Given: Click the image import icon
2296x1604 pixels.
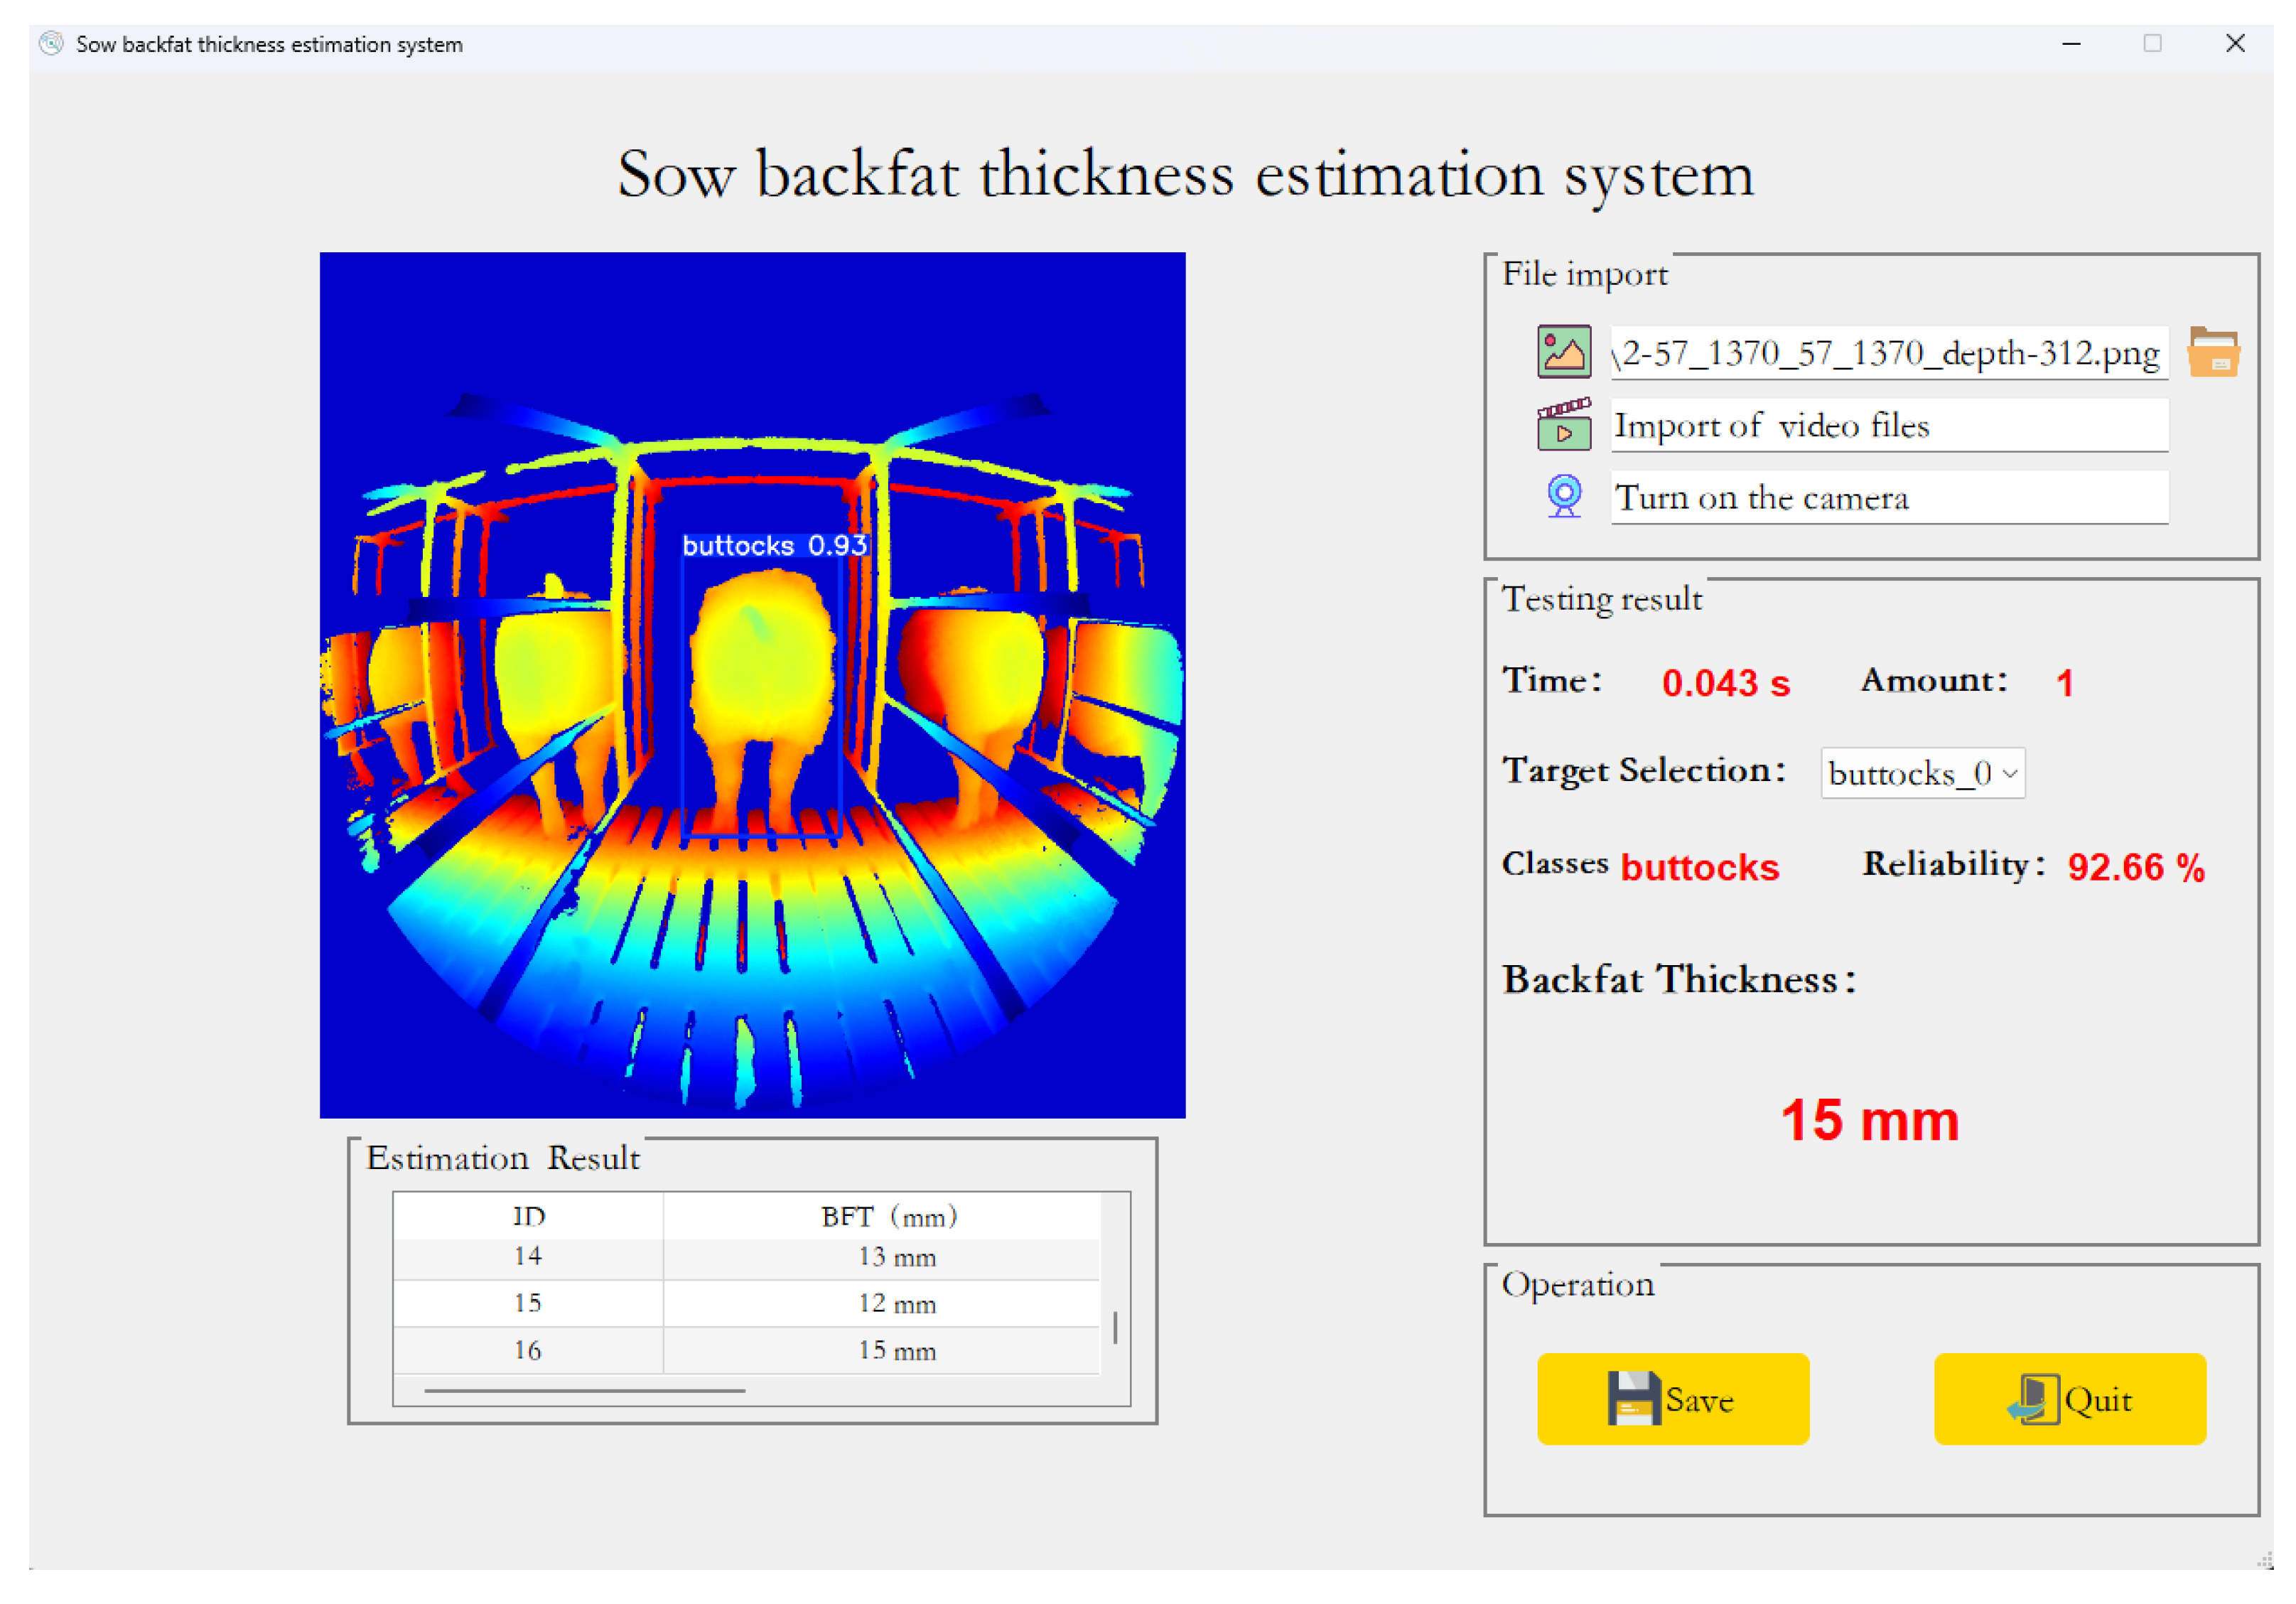Looking at the screenshot, I should (1563, 352).
